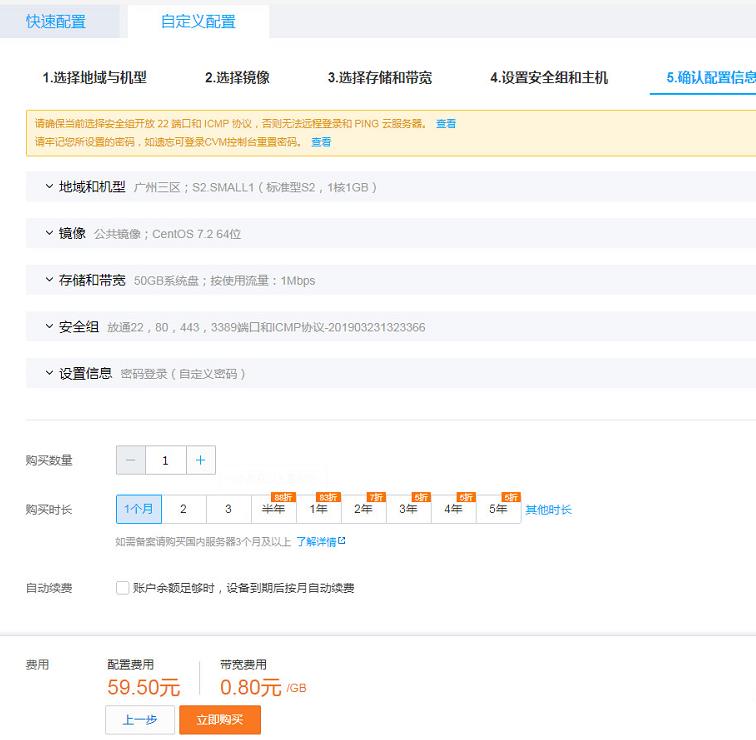The width and height of the screenshot is (756, 740).
Task: Click the minus icon to decrease purchase quantity
Action: point(131,460)
